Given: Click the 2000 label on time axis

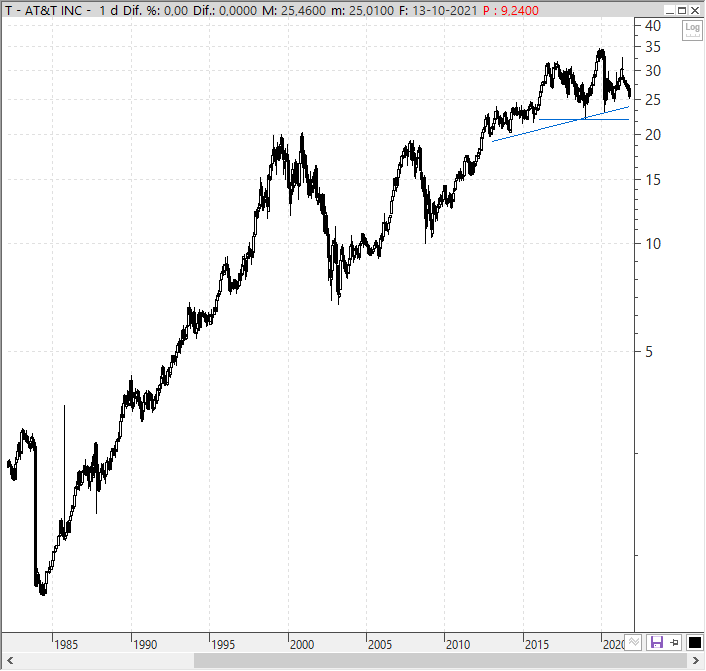Looking at the screenshot, I should [302, 645].
